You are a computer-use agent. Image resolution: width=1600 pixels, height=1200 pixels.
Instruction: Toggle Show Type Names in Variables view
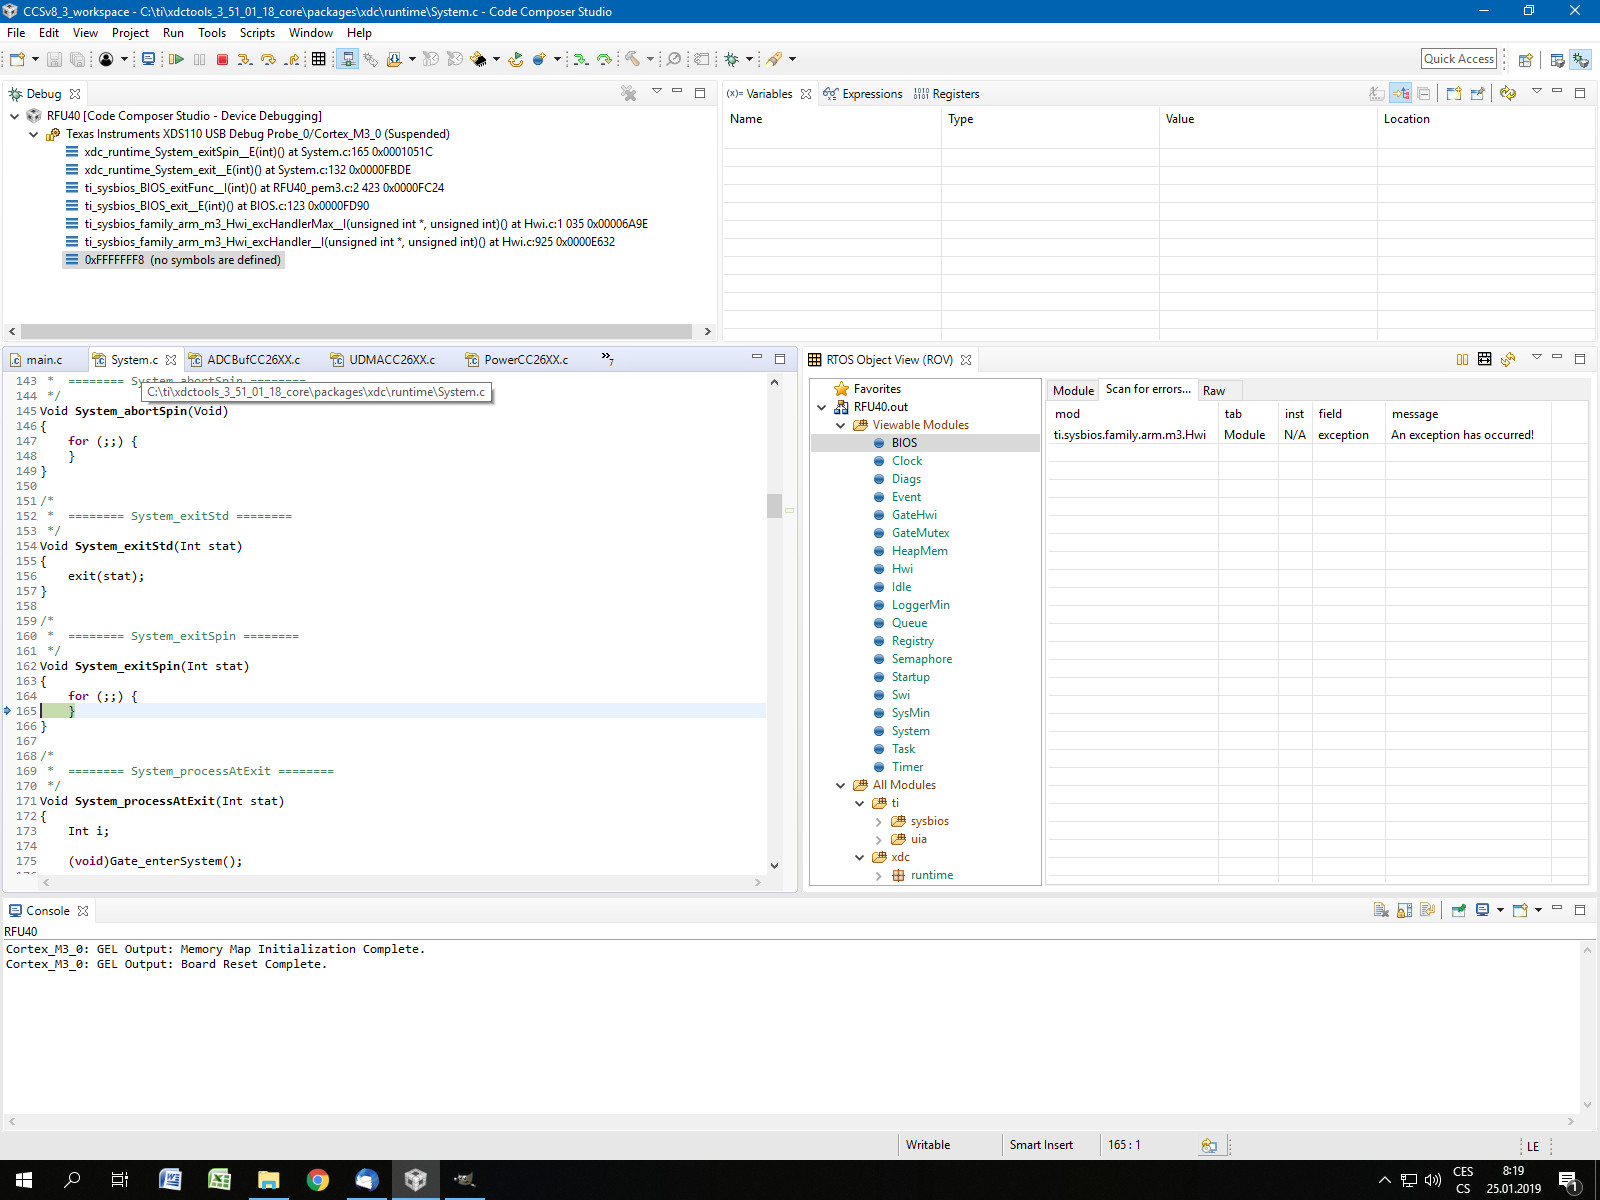pyautogui.click(x=1377, y=94)
